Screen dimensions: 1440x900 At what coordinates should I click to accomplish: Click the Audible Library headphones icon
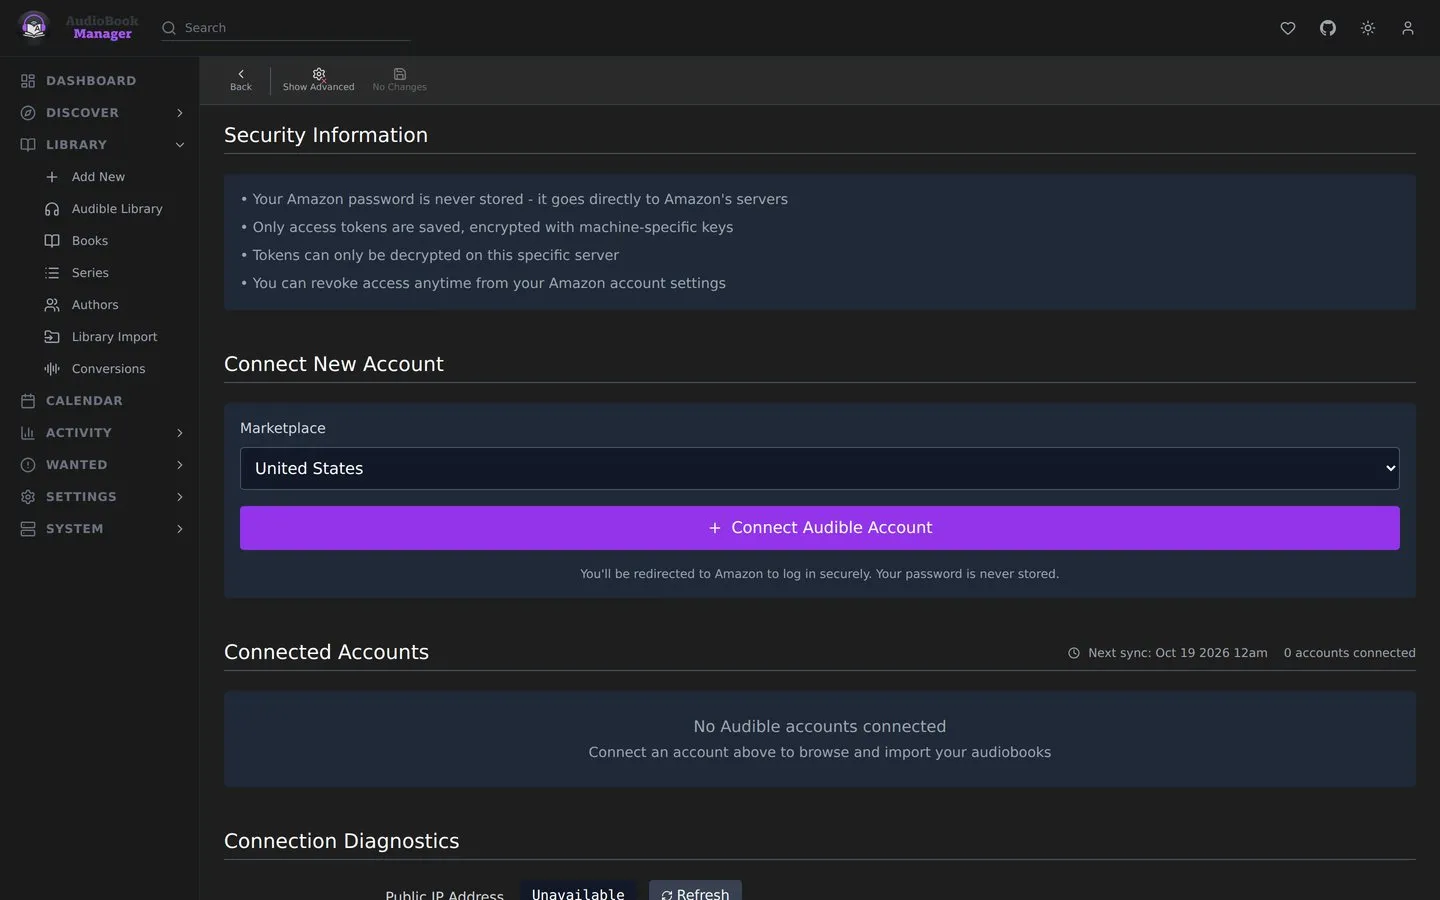52,209
